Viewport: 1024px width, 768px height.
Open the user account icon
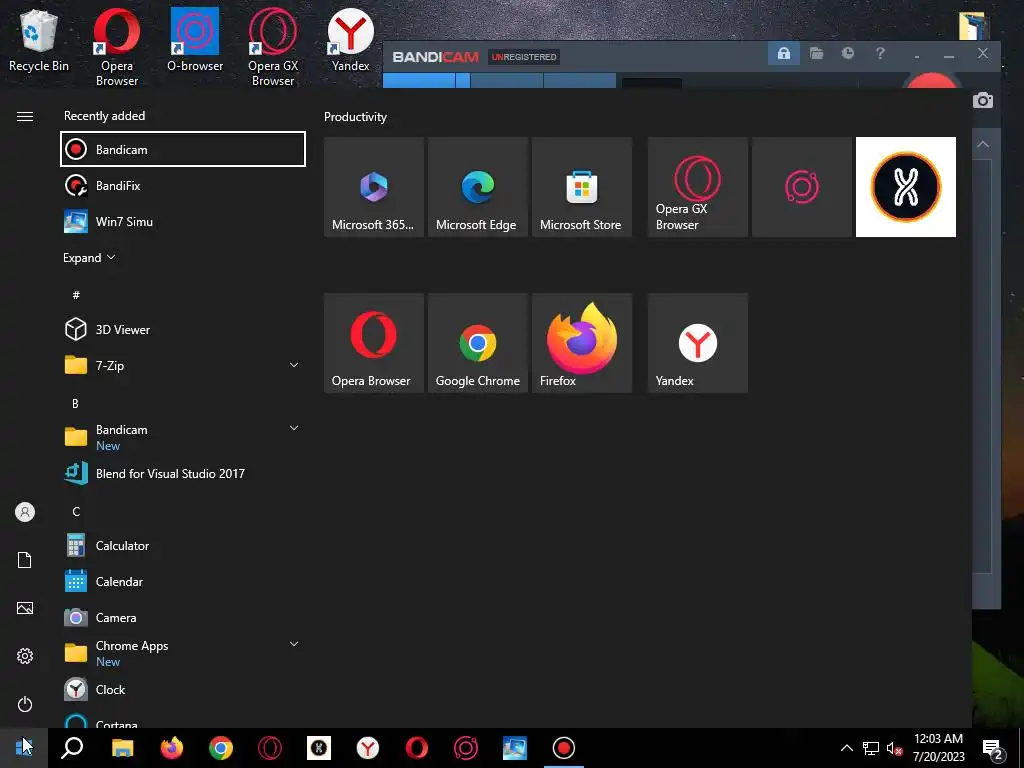coord(25,512)
